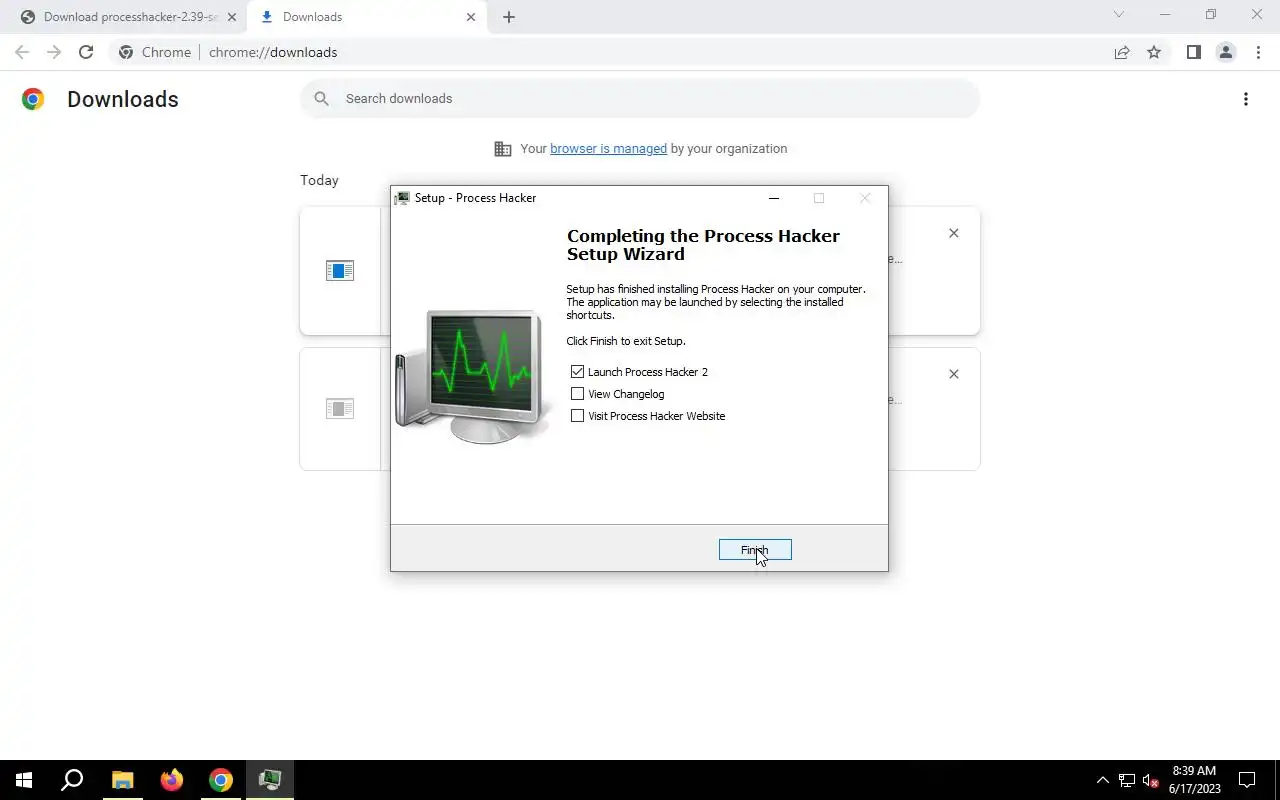Open Chrome three-dot menu
Screen dimensions: 1280x800
click(x=1258, y=52)
